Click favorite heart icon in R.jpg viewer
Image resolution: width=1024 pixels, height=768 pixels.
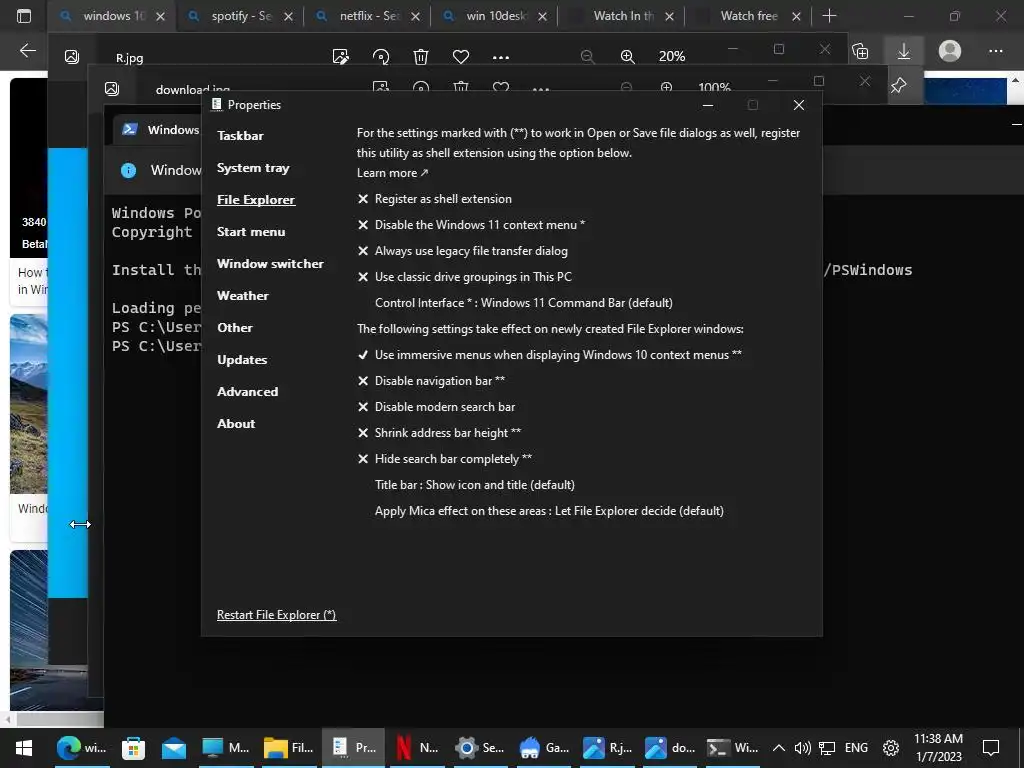[461, 57]
